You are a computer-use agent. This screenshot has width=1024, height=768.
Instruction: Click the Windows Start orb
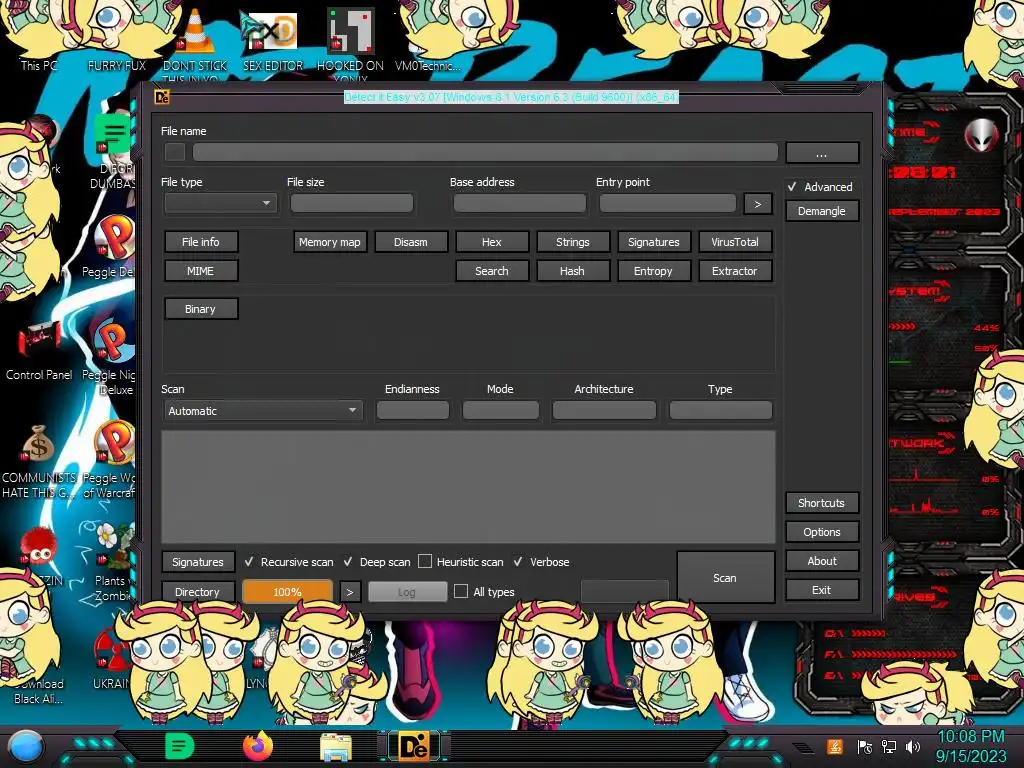tap(26, 746)
